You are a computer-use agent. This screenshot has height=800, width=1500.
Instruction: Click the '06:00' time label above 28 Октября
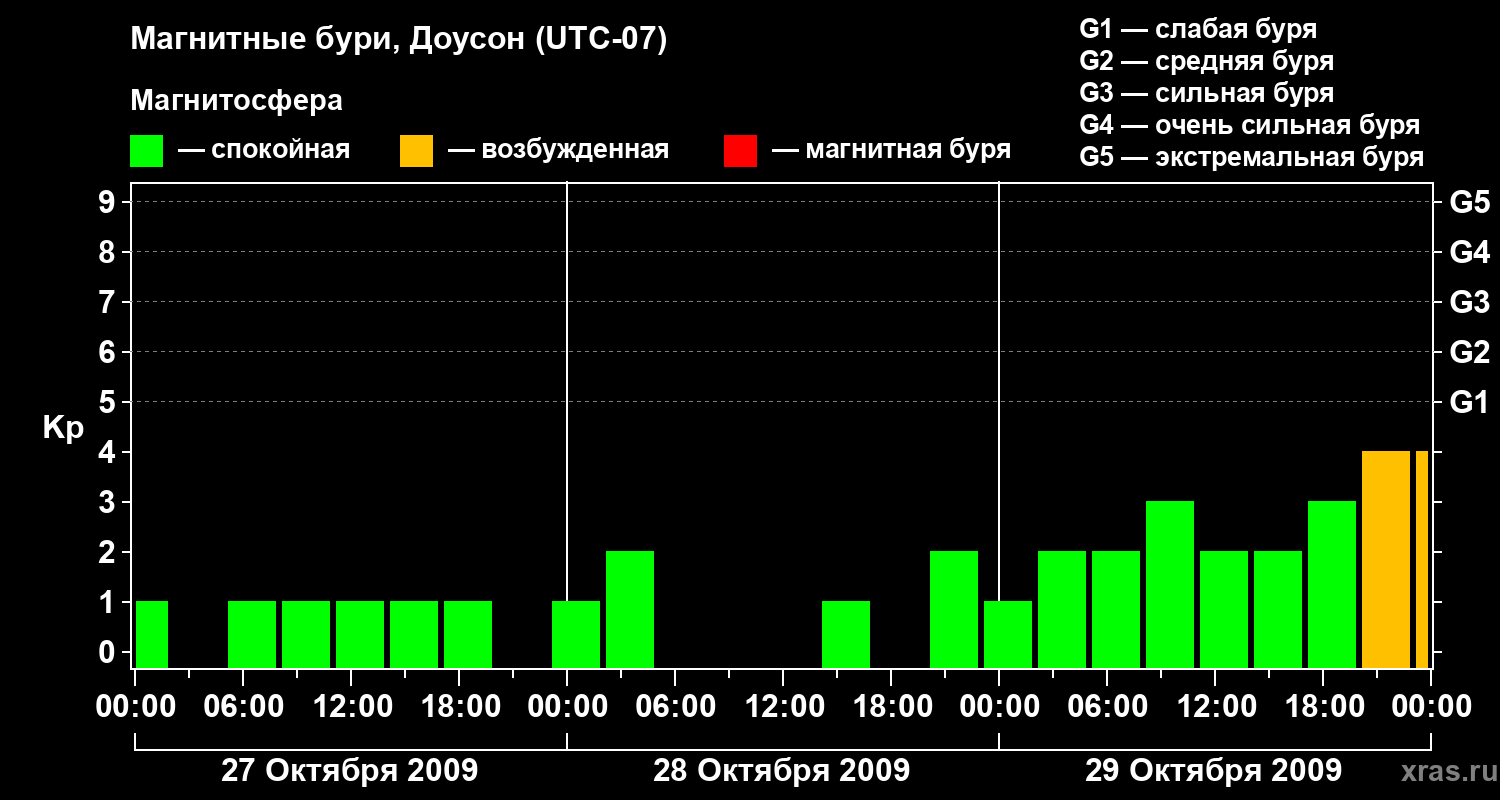(675, 707)
